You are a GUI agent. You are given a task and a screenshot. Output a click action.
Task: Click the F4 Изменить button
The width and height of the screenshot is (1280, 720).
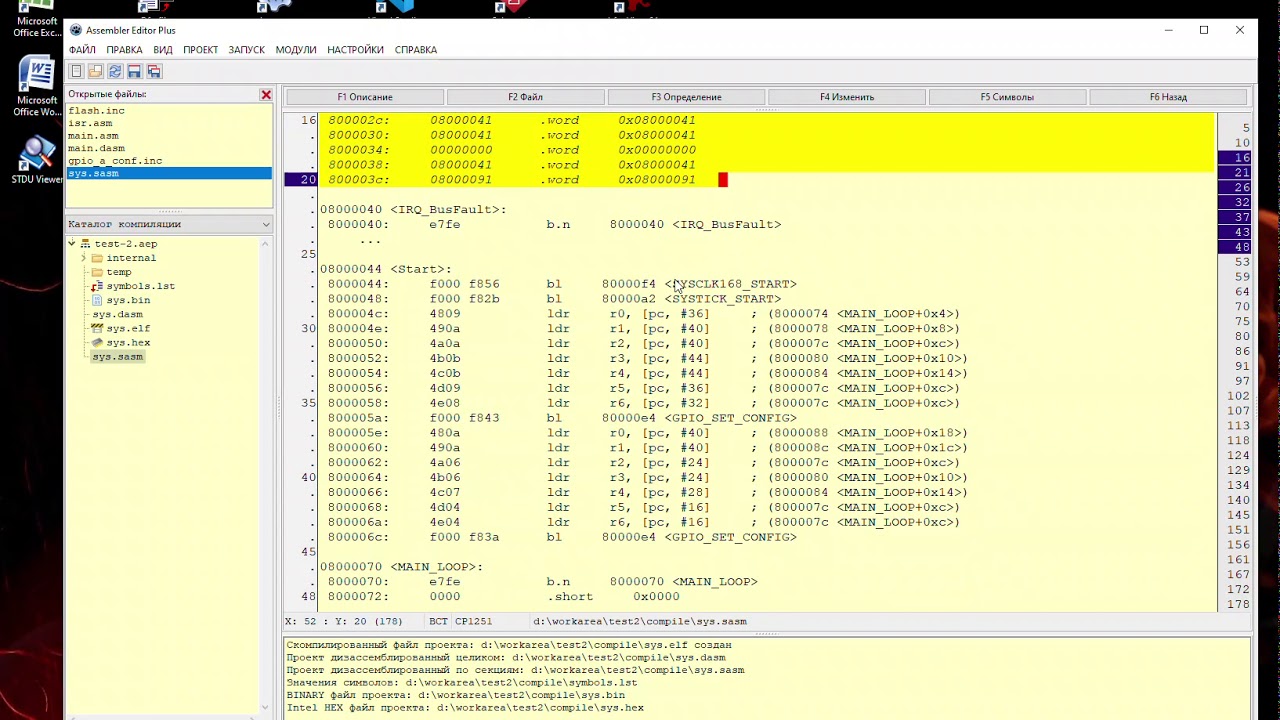[x=847, y=97]
